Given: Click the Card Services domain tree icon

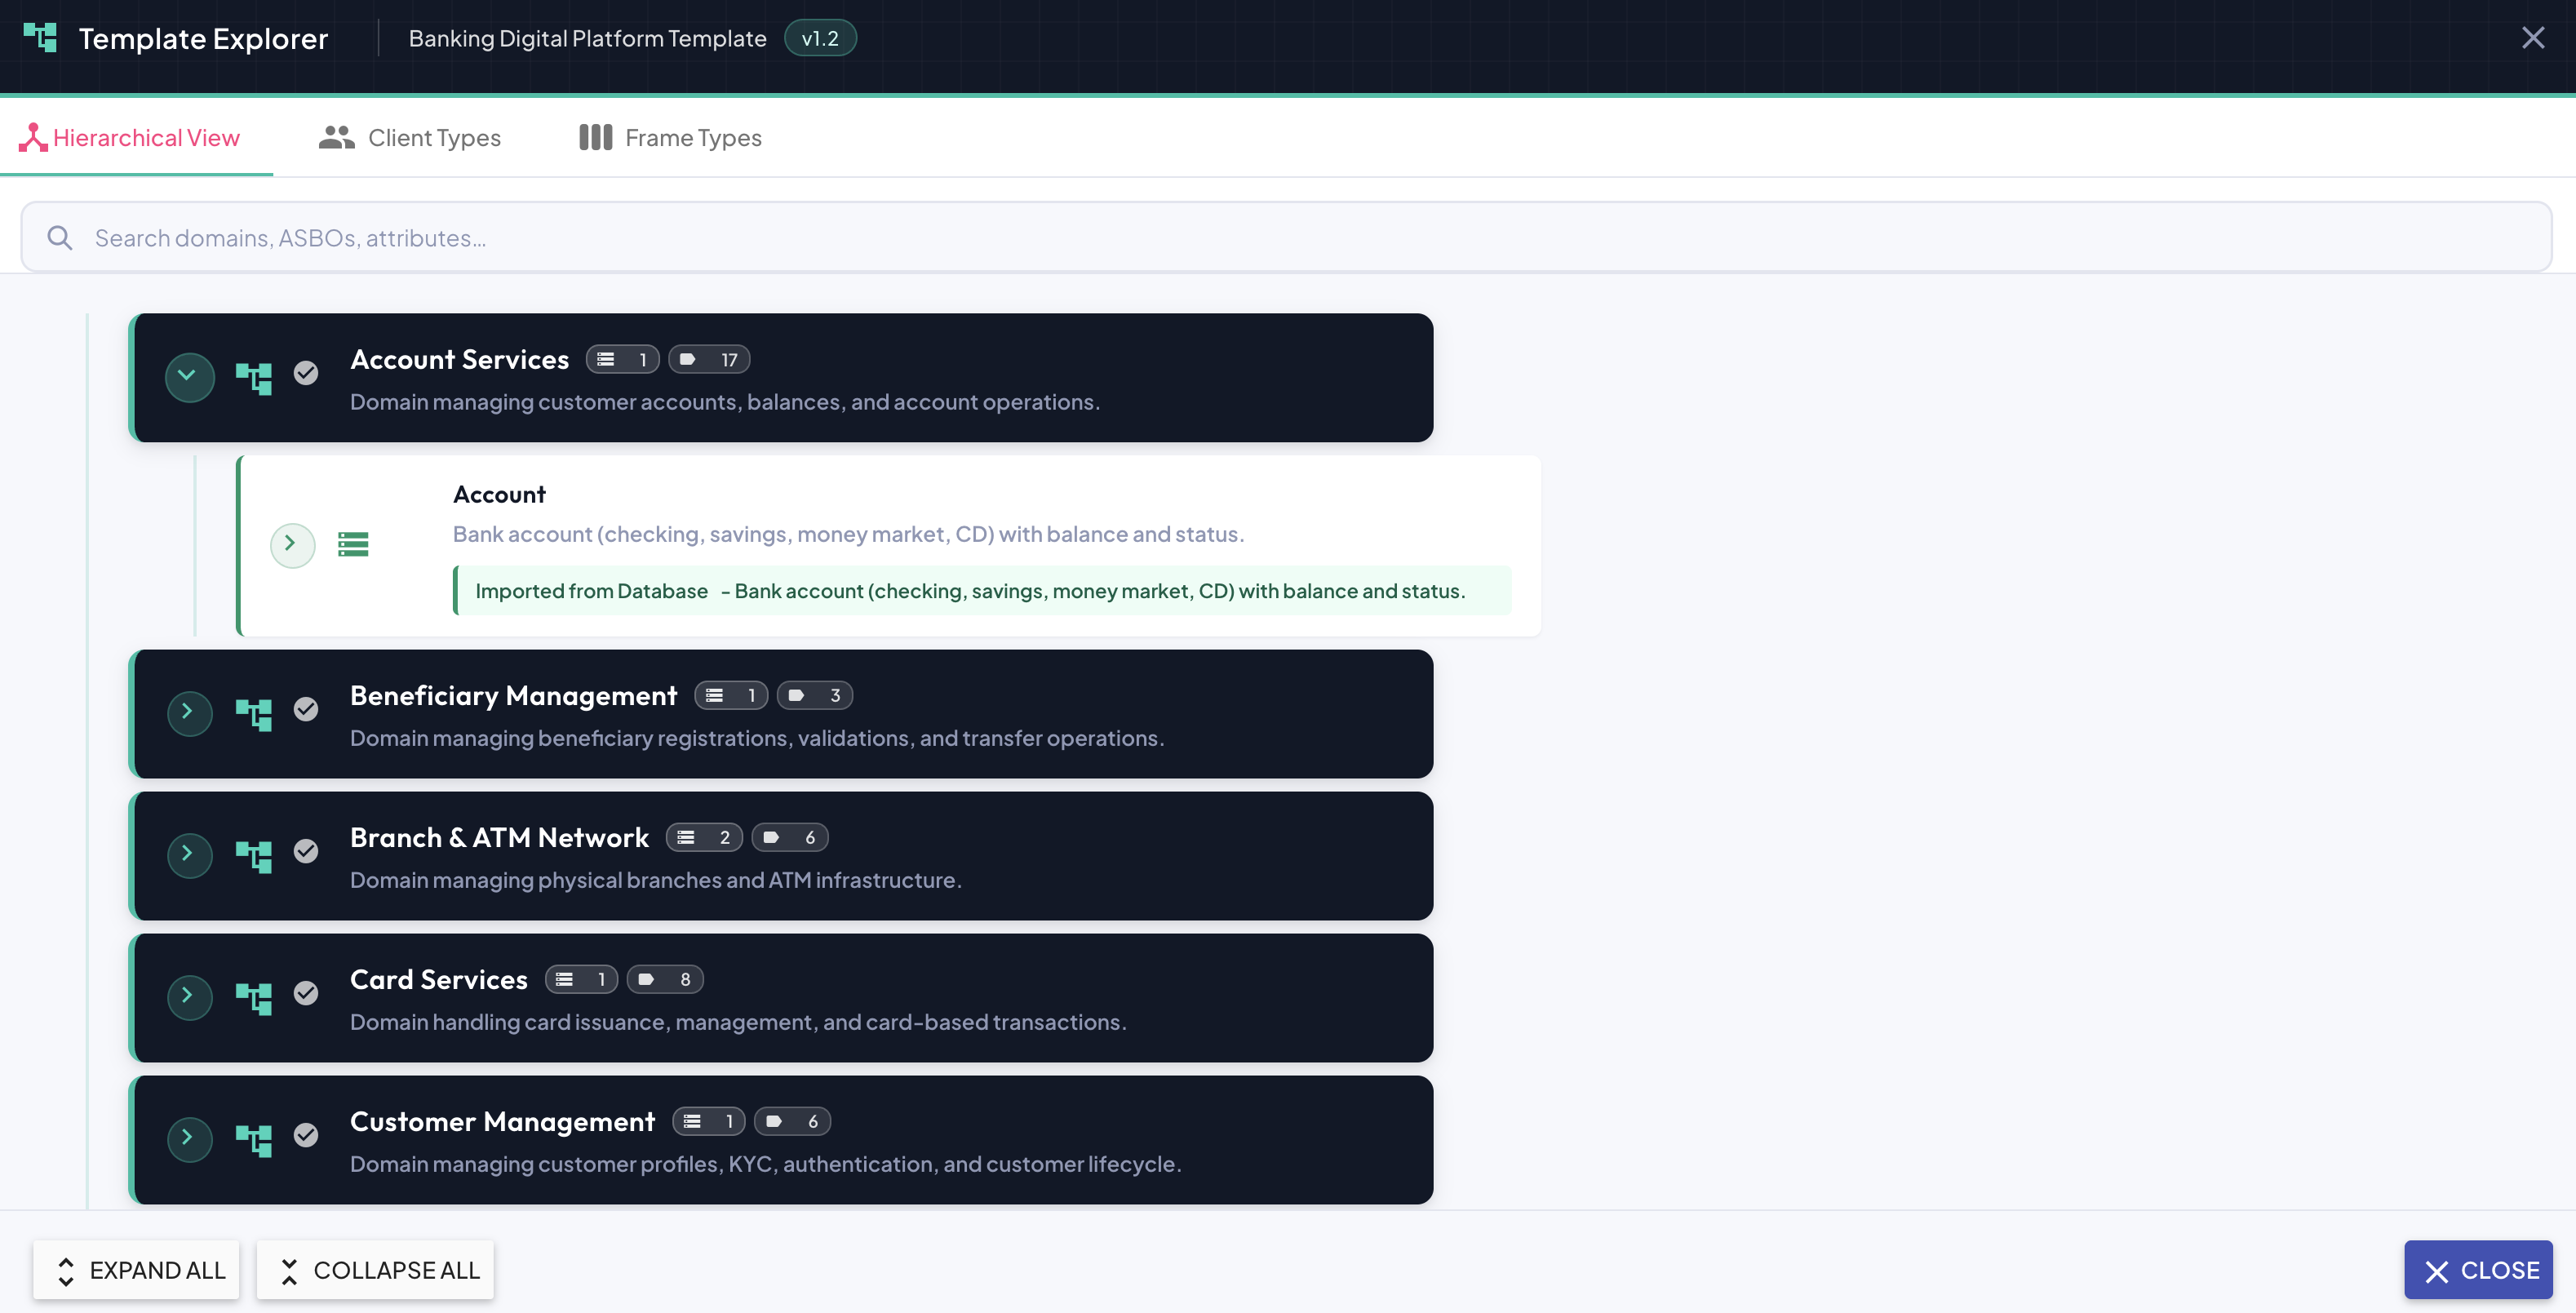Looking at the screenshot, I should pos(254,998).
